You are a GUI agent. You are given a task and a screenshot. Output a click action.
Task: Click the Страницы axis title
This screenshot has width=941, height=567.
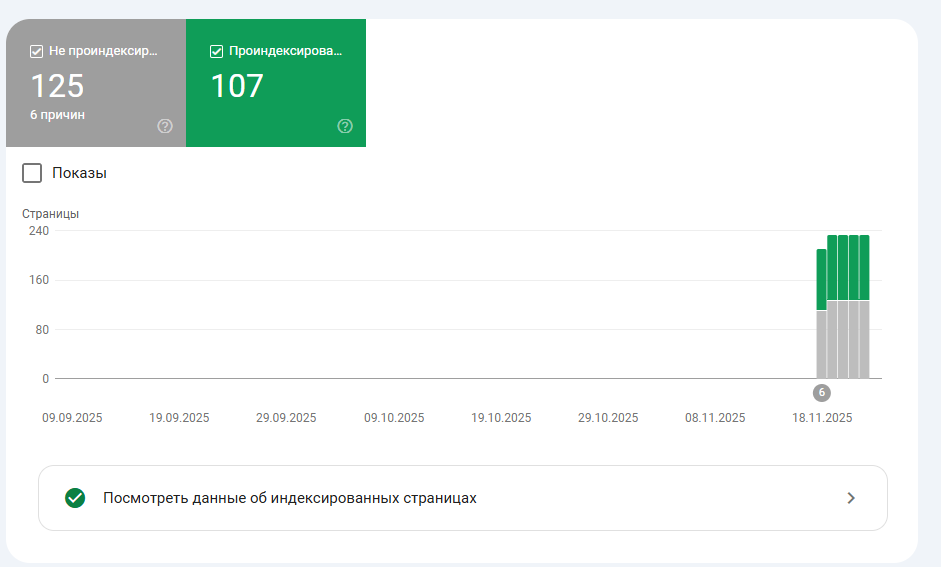(50, 213)
